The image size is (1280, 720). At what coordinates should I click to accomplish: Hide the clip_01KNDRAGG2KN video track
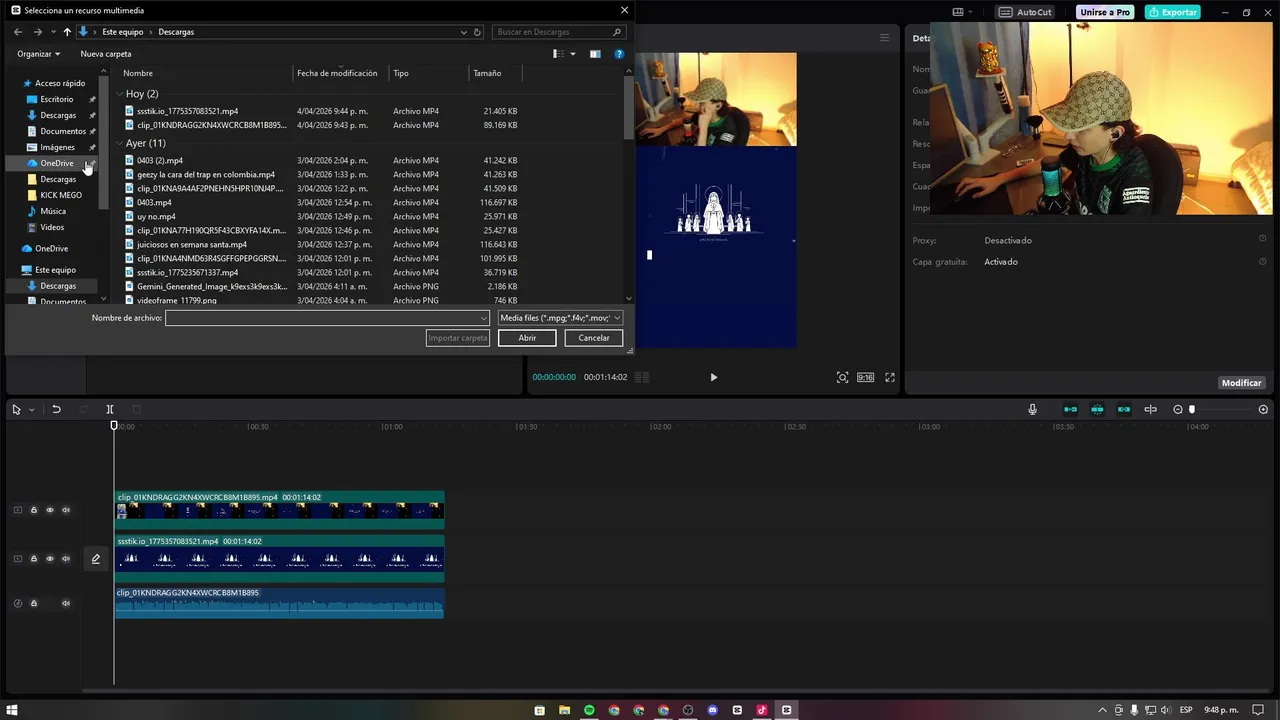pos(50,510)
